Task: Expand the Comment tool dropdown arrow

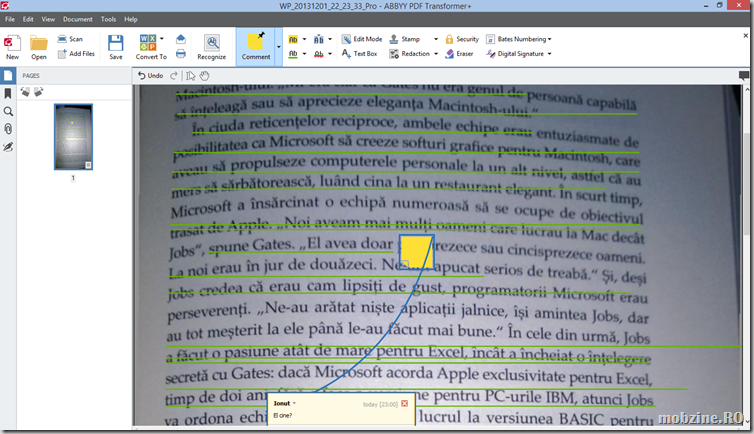Action: point(278,47)
